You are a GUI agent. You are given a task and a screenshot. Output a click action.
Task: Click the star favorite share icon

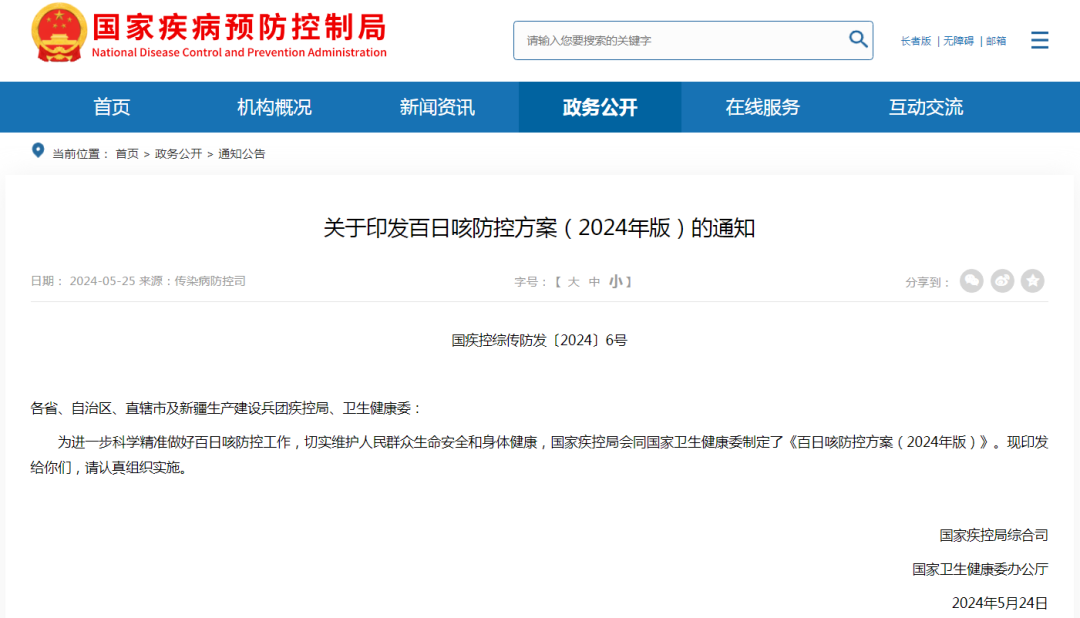pos(1032,281)
